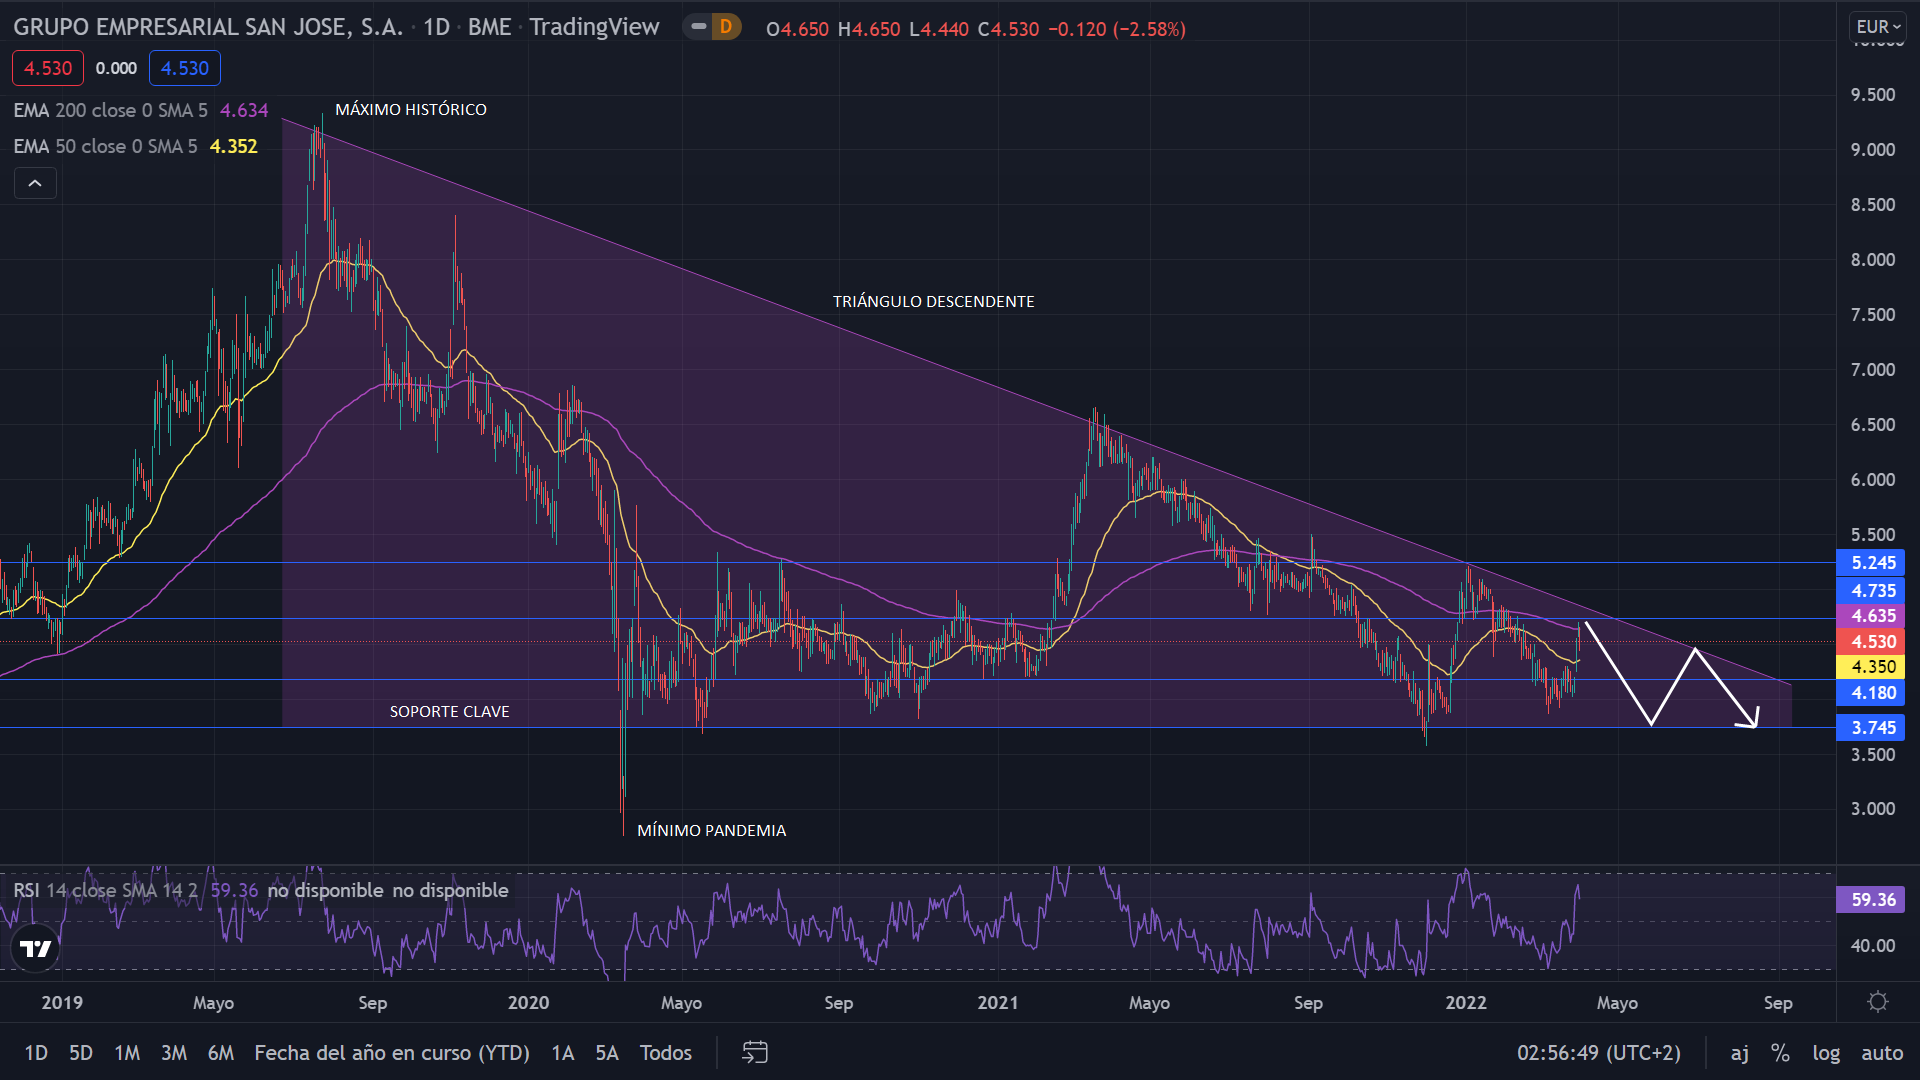Viewport: 1920px width, 1080px height.
Task: Toggle adjusted data aj option
Action: point(1740,1052)
